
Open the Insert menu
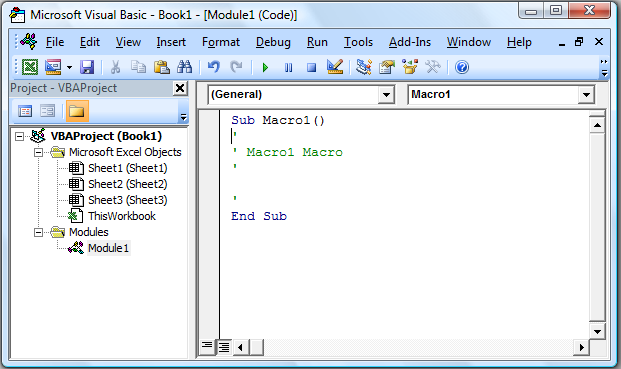coord(171,42)
